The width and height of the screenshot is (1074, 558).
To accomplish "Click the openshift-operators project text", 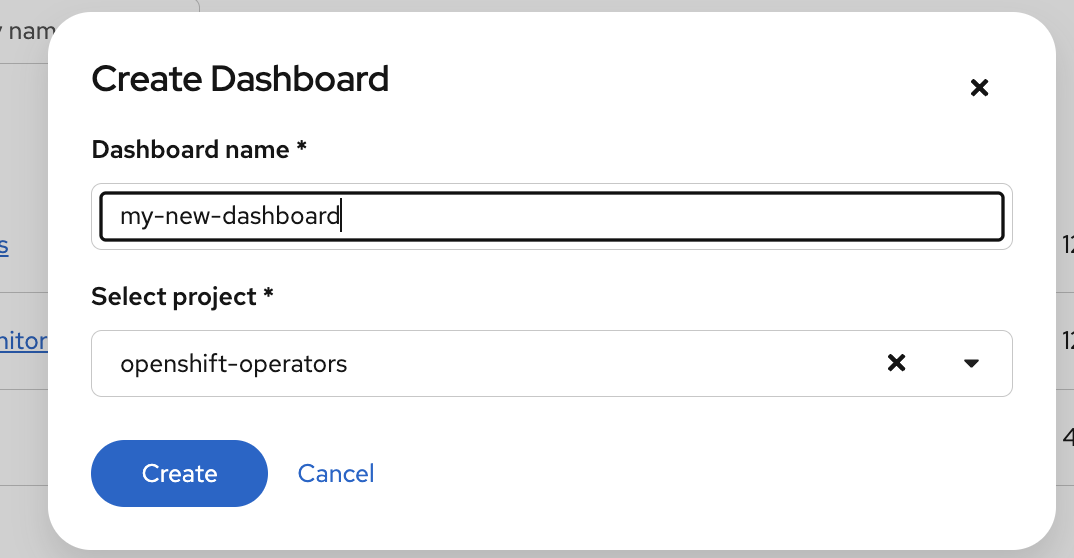I will point(233,363).
